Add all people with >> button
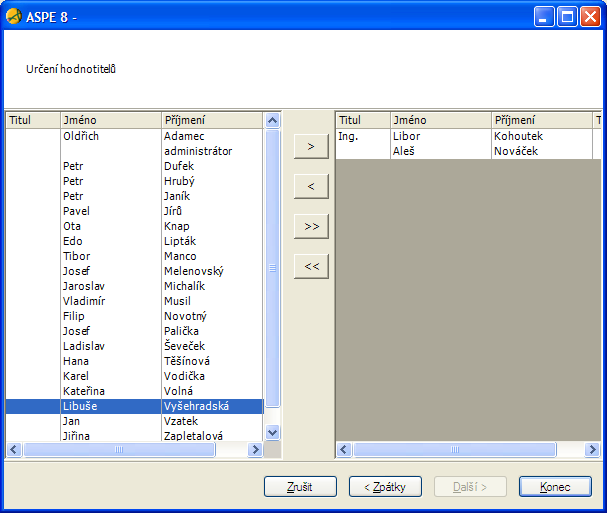Viewport: 607px width, 513px height. click(x=311, y=226)
